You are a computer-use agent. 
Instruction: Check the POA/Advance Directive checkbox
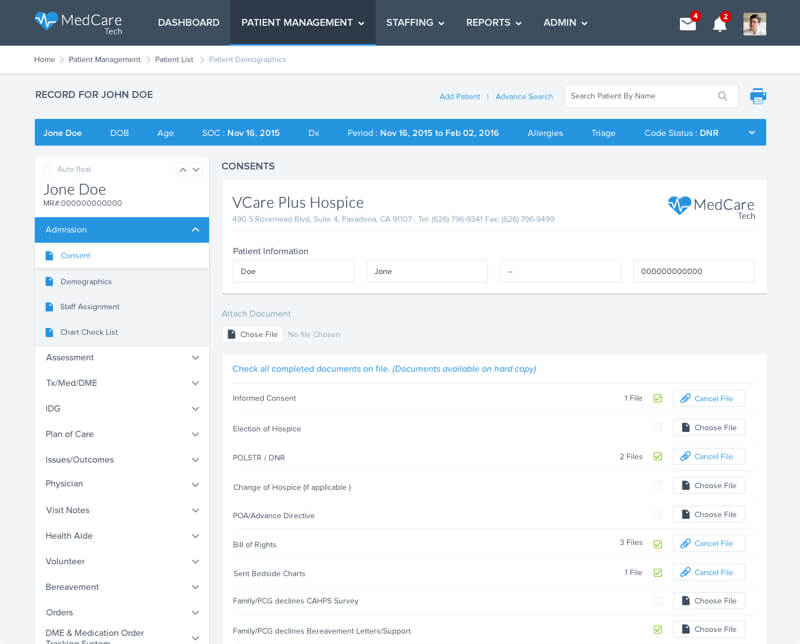pos(658,514)
